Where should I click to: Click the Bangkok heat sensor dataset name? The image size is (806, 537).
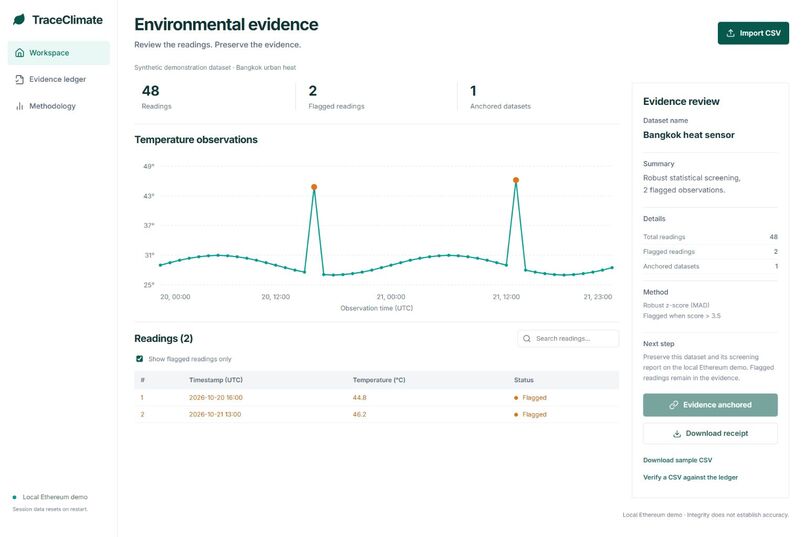[689, 135]
